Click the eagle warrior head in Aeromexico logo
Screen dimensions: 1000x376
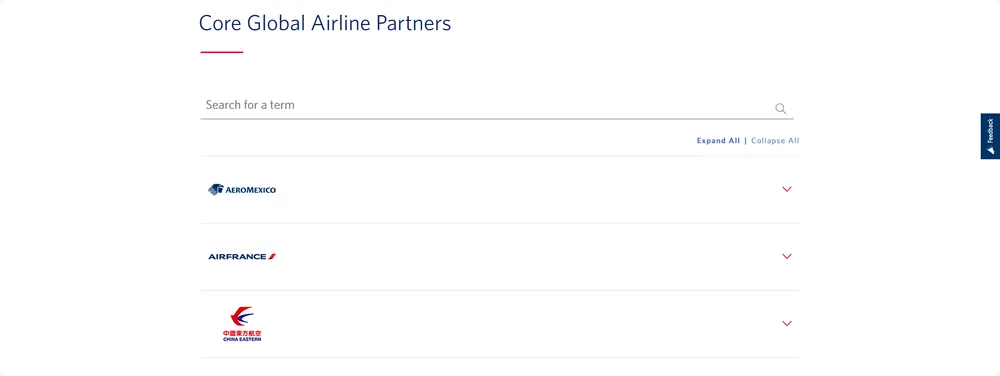[216, 189]
